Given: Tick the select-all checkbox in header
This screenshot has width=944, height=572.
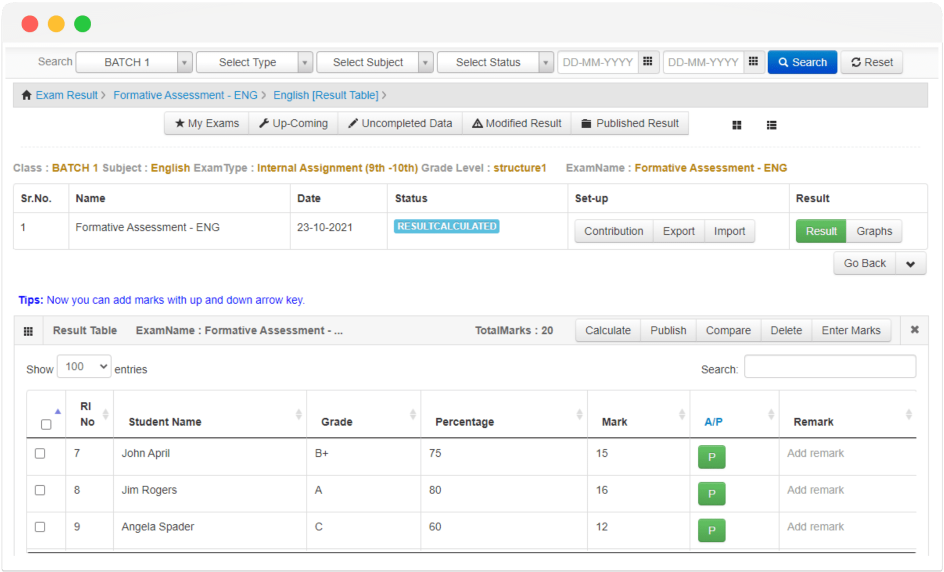Looking at the screenshot, I should 46,424.
